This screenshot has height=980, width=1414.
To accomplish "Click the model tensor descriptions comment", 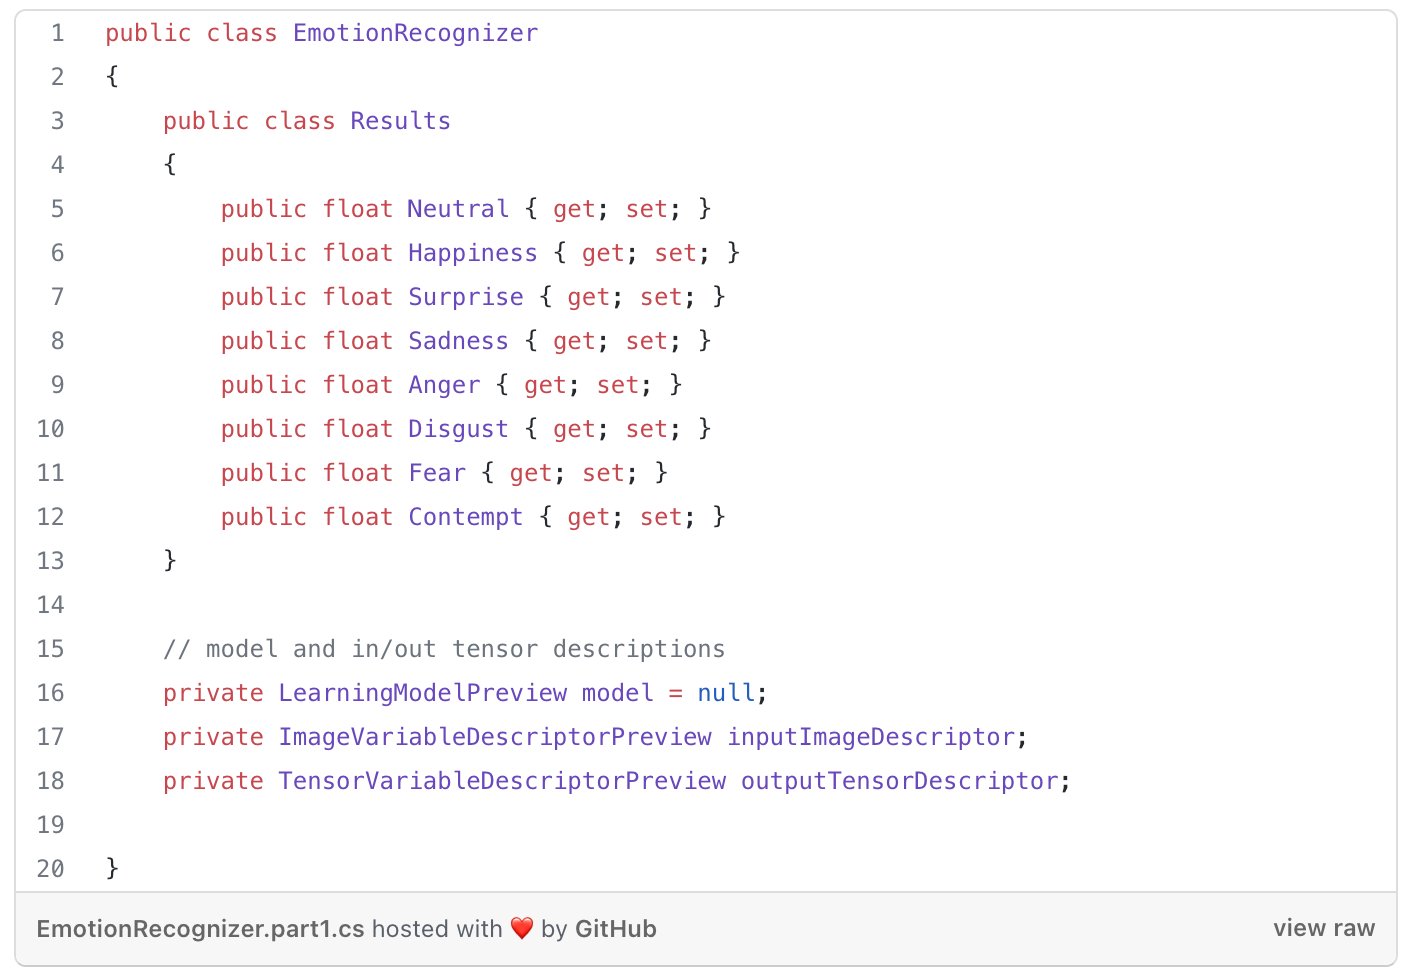I will [x=444, y=649].
